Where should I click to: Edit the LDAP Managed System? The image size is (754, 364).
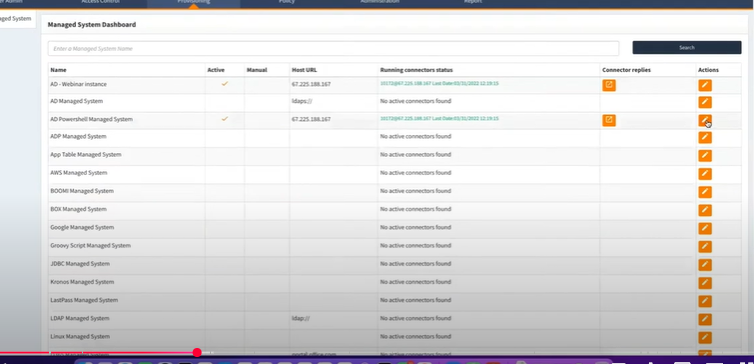(x=705, y=319)
